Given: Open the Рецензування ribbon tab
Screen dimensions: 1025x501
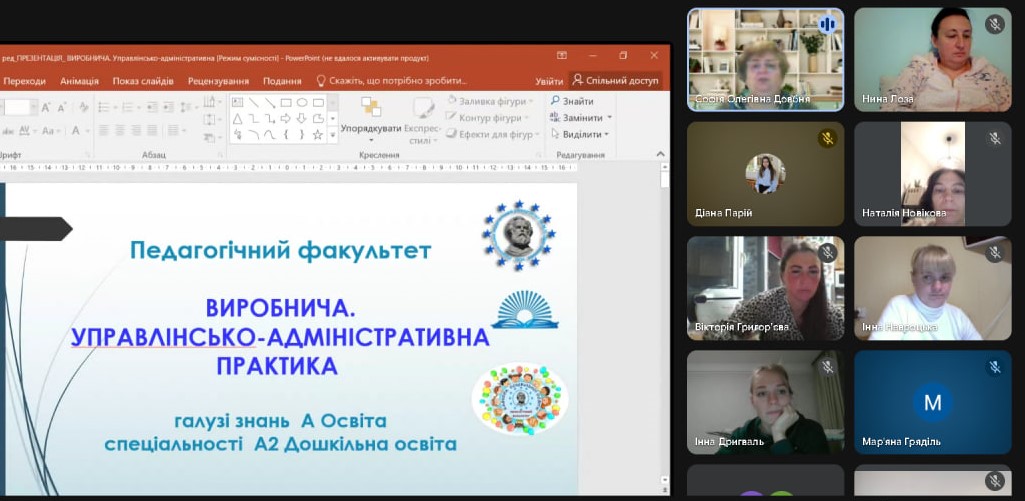Looking at the screenshot, I should [218, 81].
